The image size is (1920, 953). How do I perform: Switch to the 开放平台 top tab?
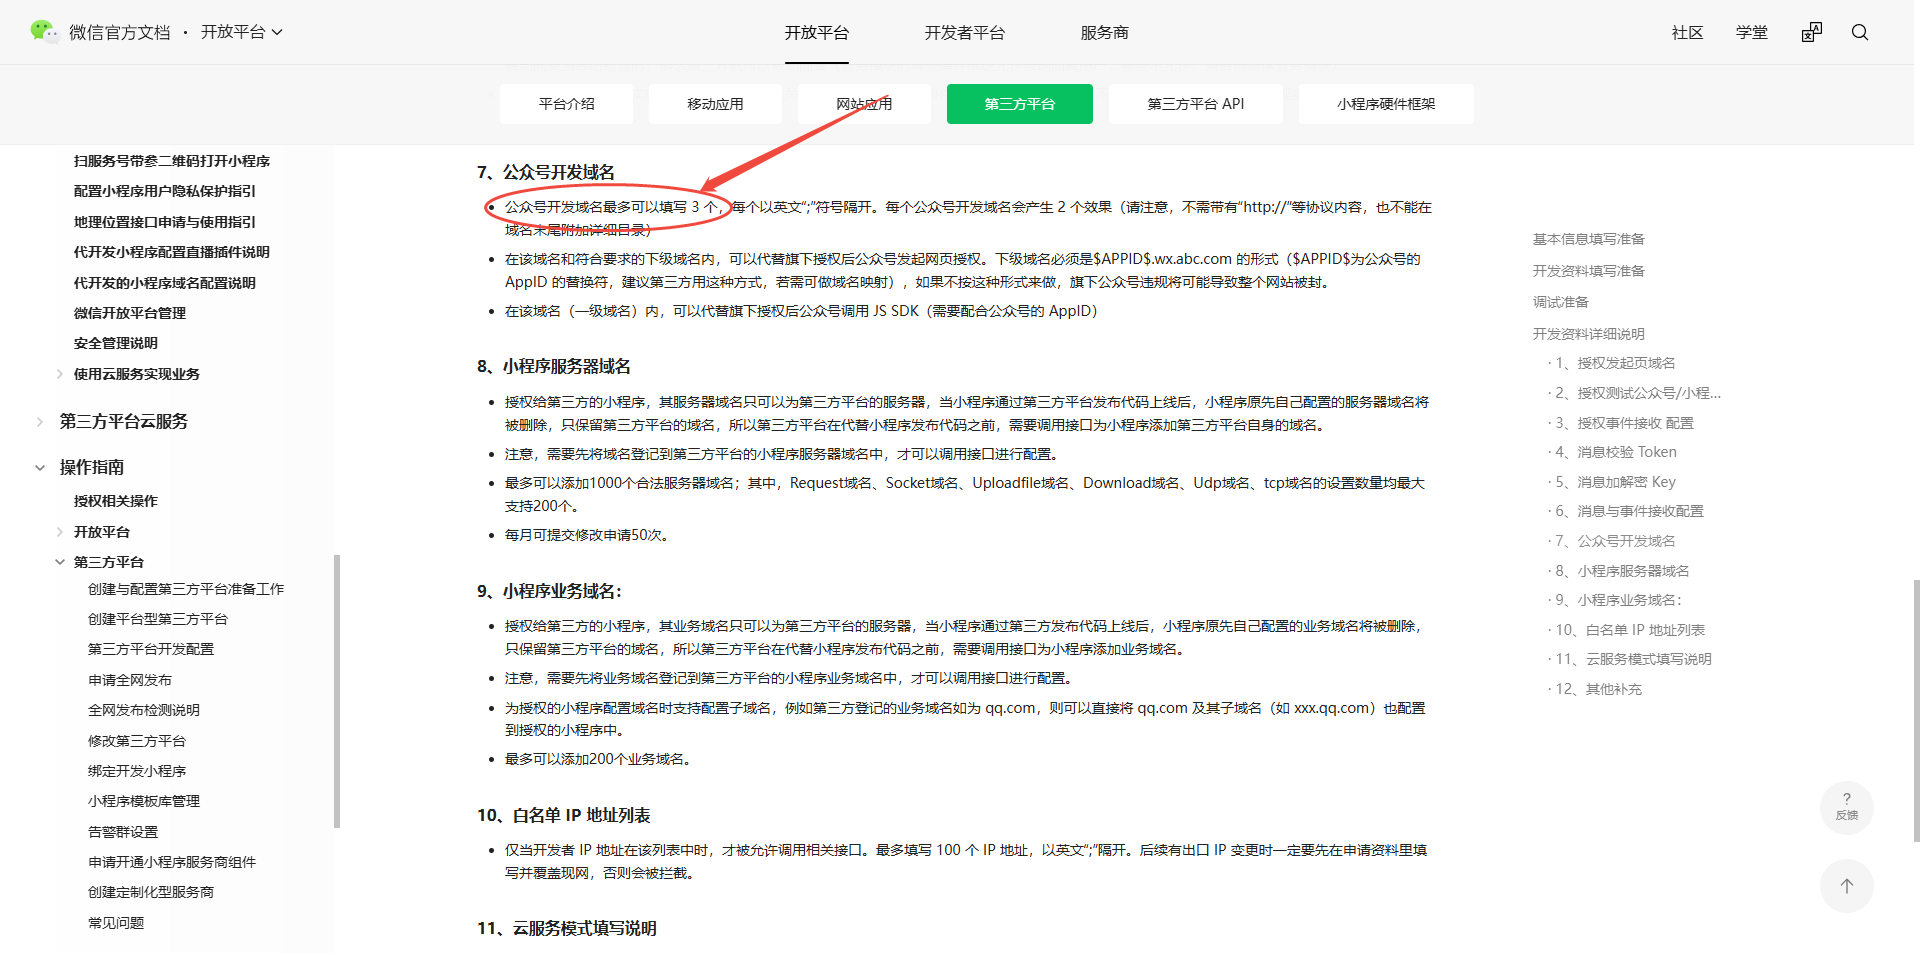pyautogui.click(x=817, y=33)
